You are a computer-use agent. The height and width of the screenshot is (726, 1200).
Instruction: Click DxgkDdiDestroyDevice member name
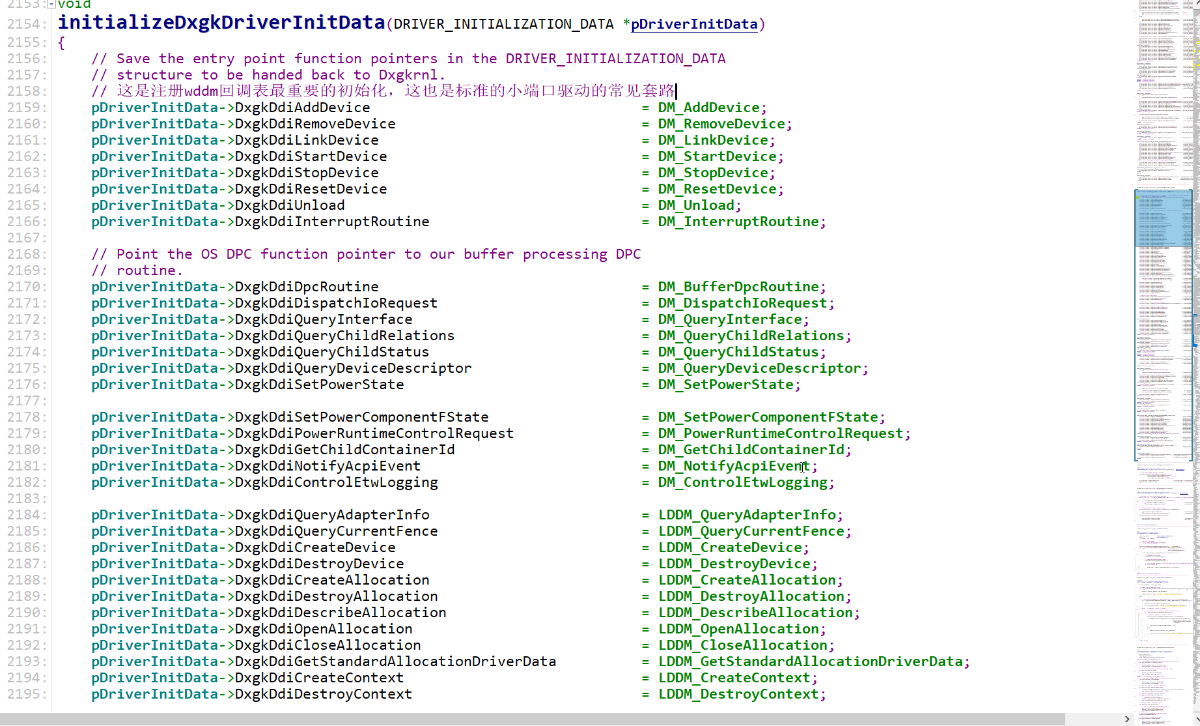tap(319, 564)
